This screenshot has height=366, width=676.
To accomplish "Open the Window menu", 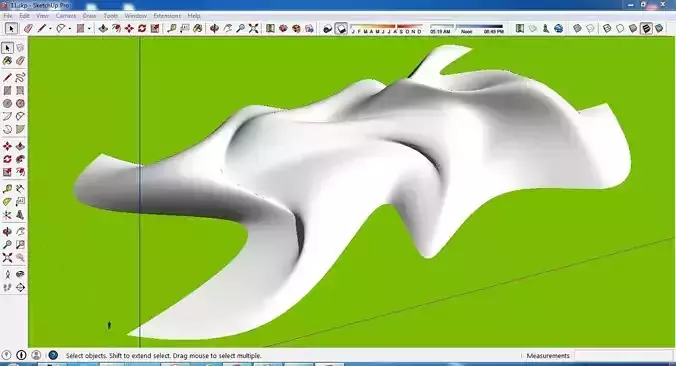I will 135,16.
